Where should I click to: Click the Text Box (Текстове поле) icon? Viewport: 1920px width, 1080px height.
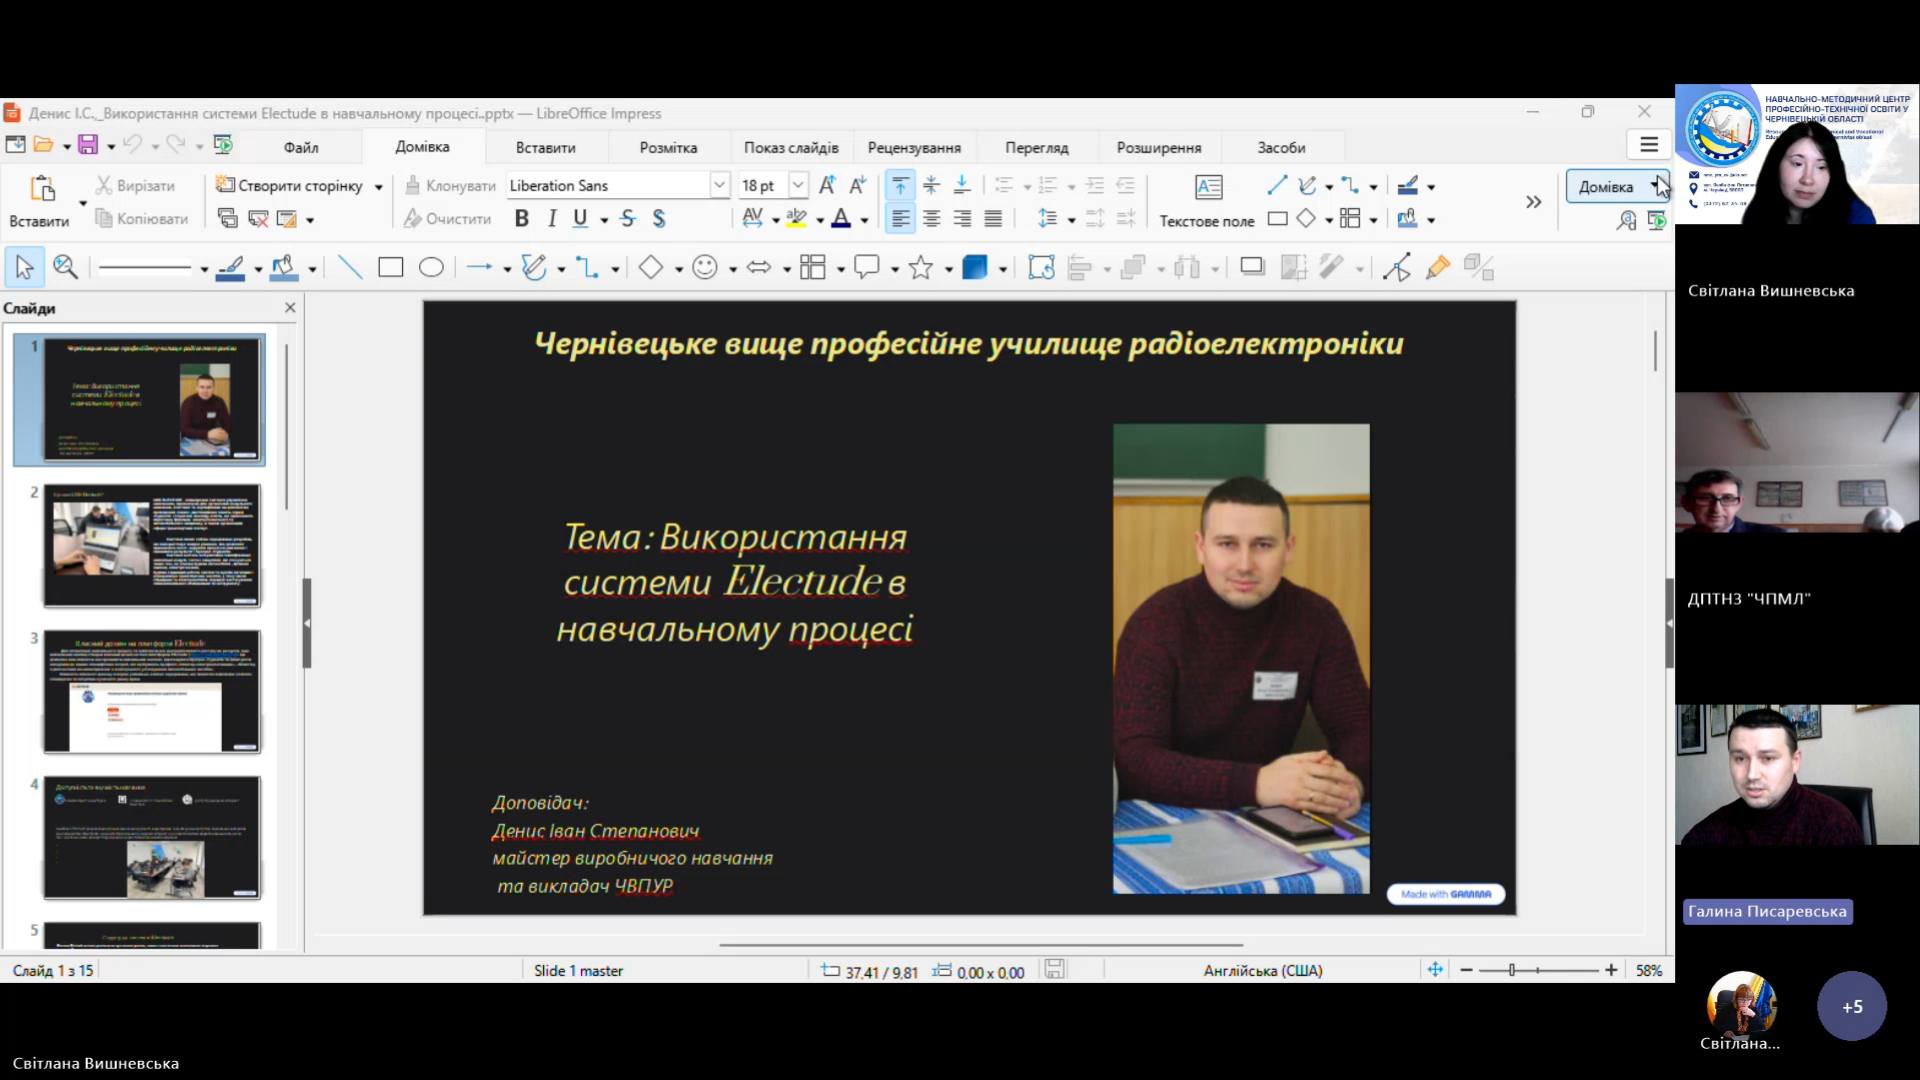click(x=1208, y=187)
